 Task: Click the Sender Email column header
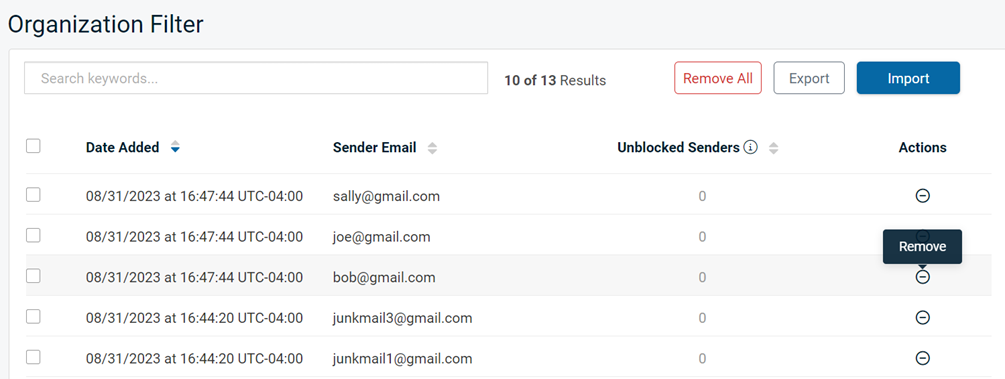(374, 147)
